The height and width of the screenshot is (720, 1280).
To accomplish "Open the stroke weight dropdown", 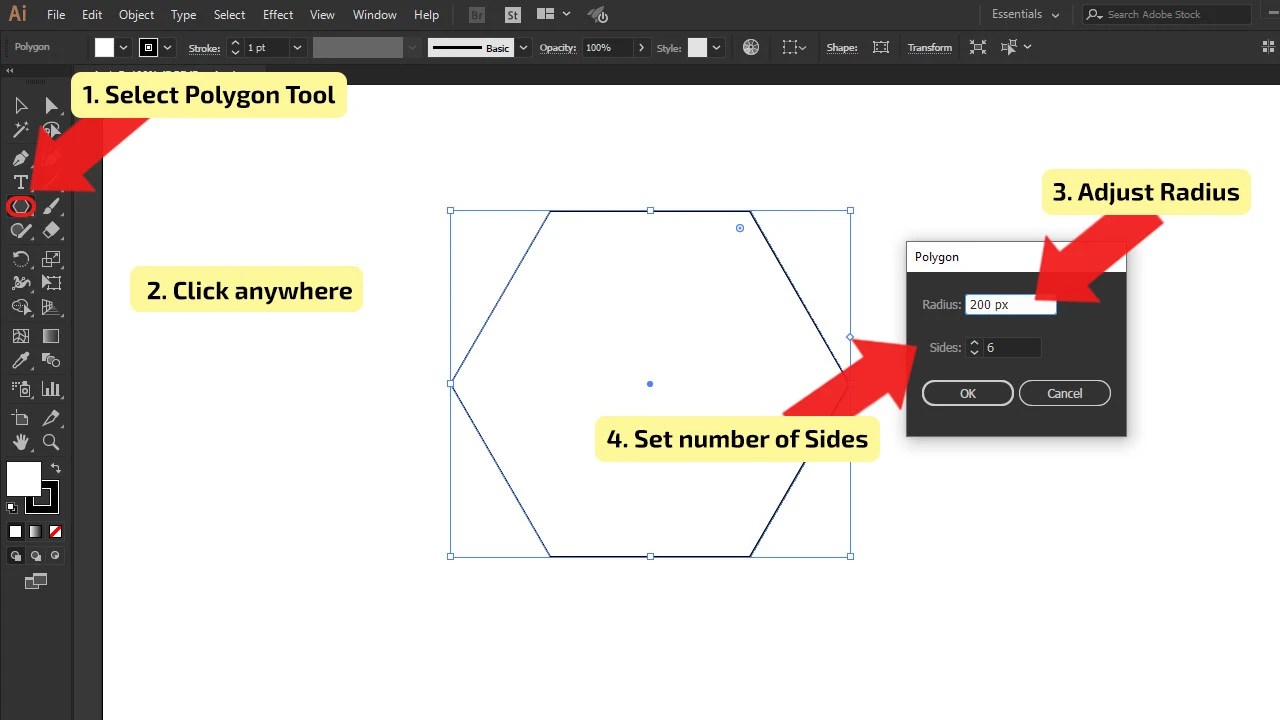I will point(297,47).
